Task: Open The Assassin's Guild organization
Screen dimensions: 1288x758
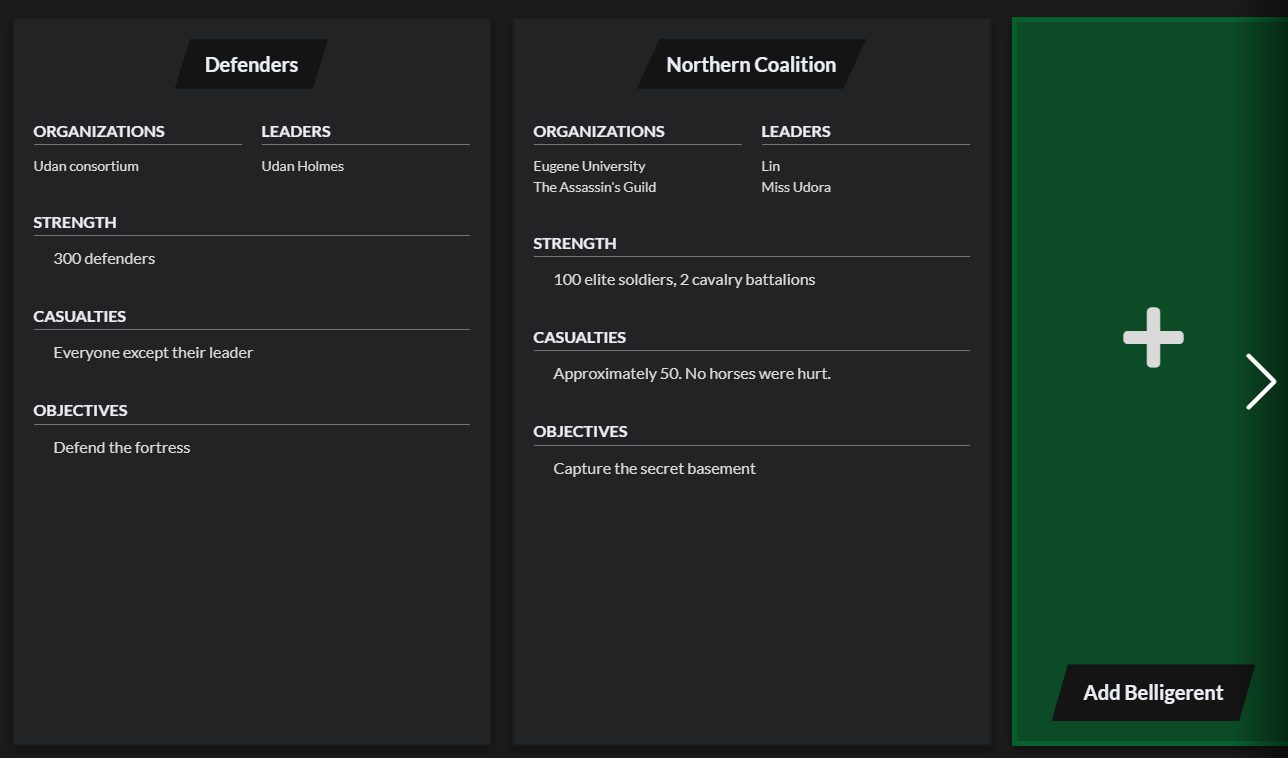Action: pos(595,187)
